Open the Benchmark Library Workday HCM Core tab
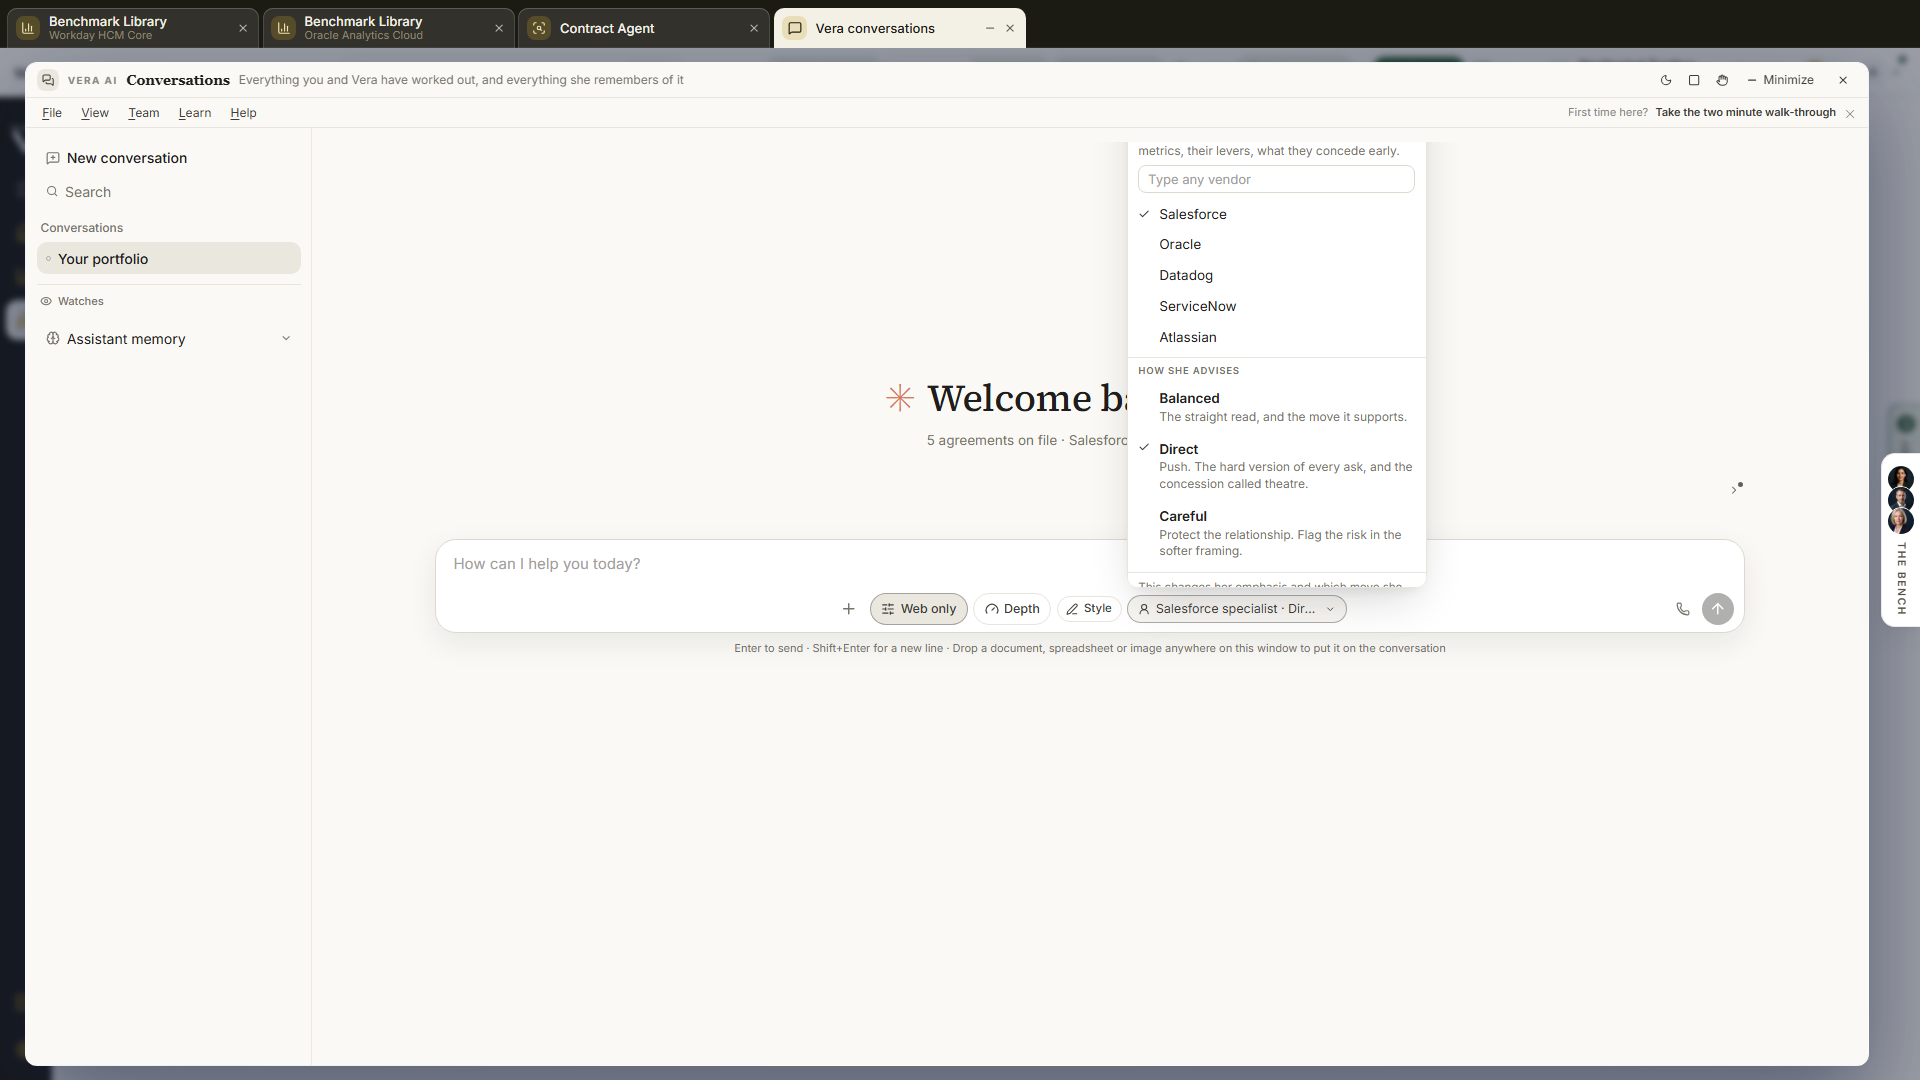This screenshot has height=1080, width=1920. [x=133, y=28]
